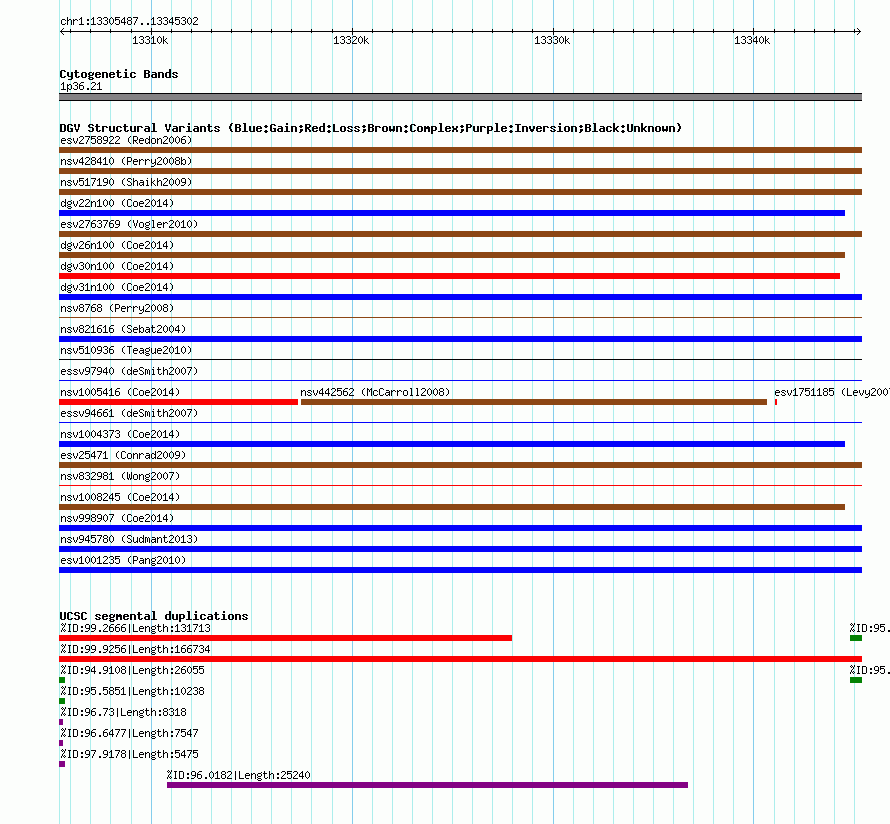Click nsv821616 (Sebat2004) variant label

123,329
